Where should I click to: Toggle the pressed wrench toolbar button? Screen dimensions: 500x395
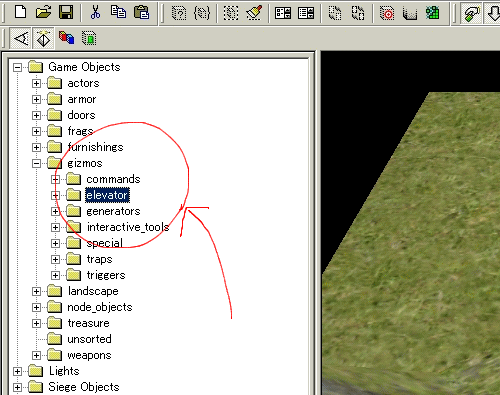coord(471,13)
